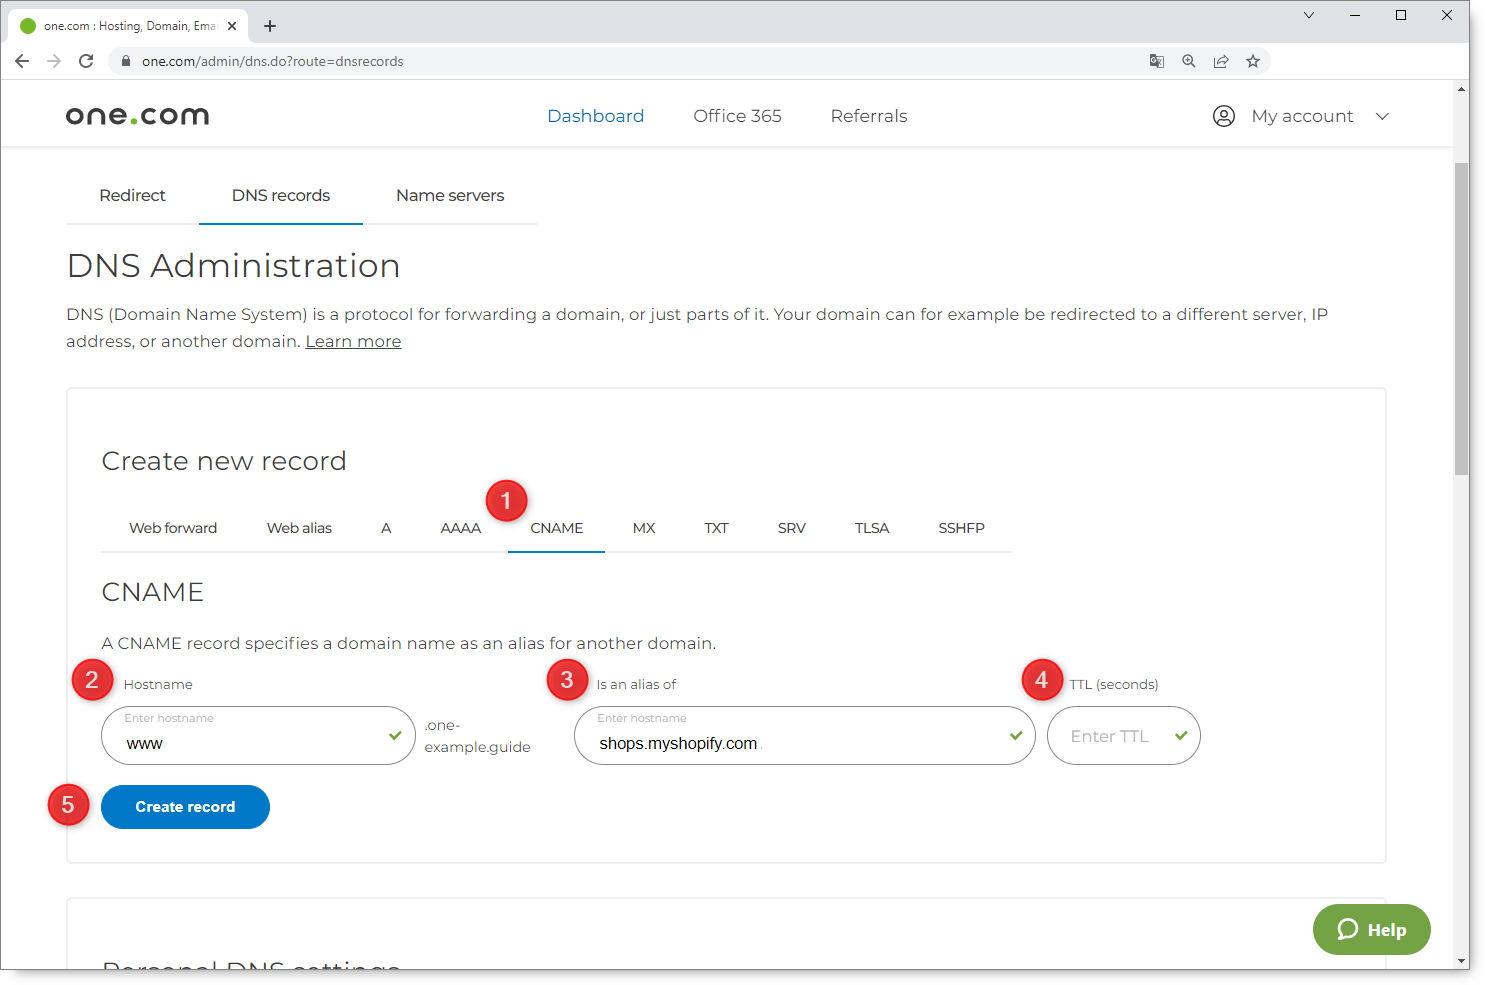Go back using the back arrow

[22, 61]
